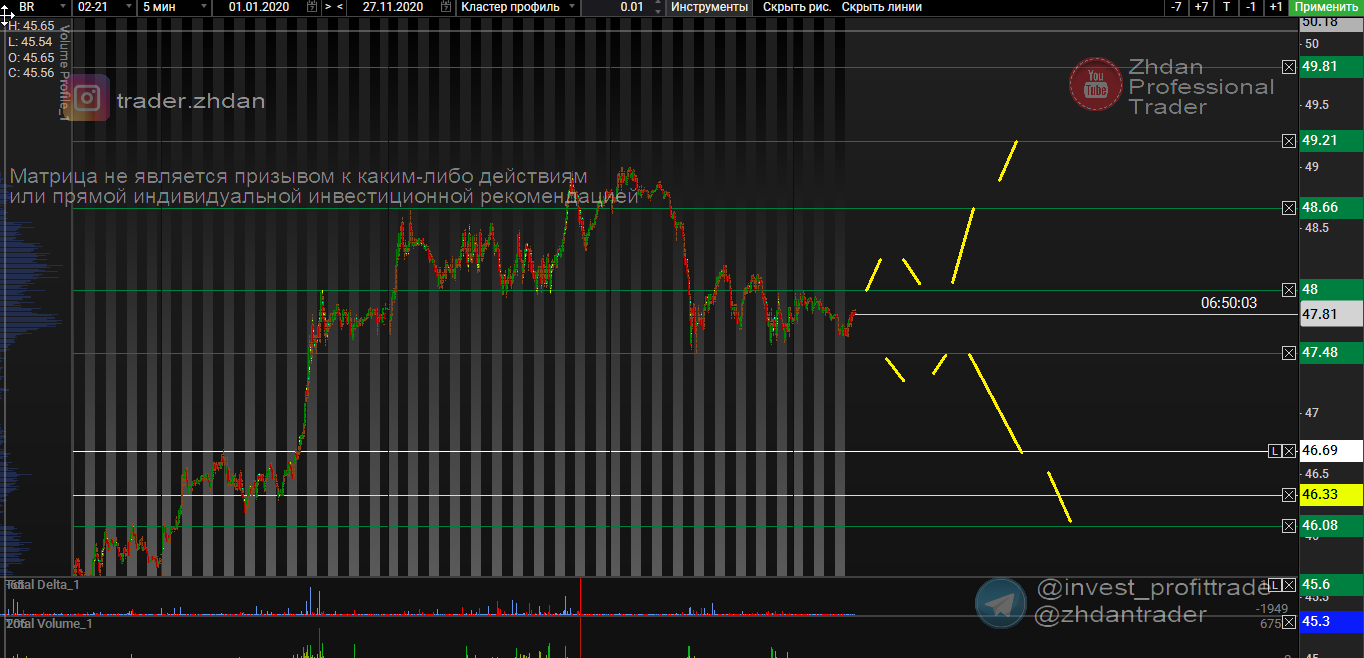Remove the 46.69 level line via X

[1289, 452]
